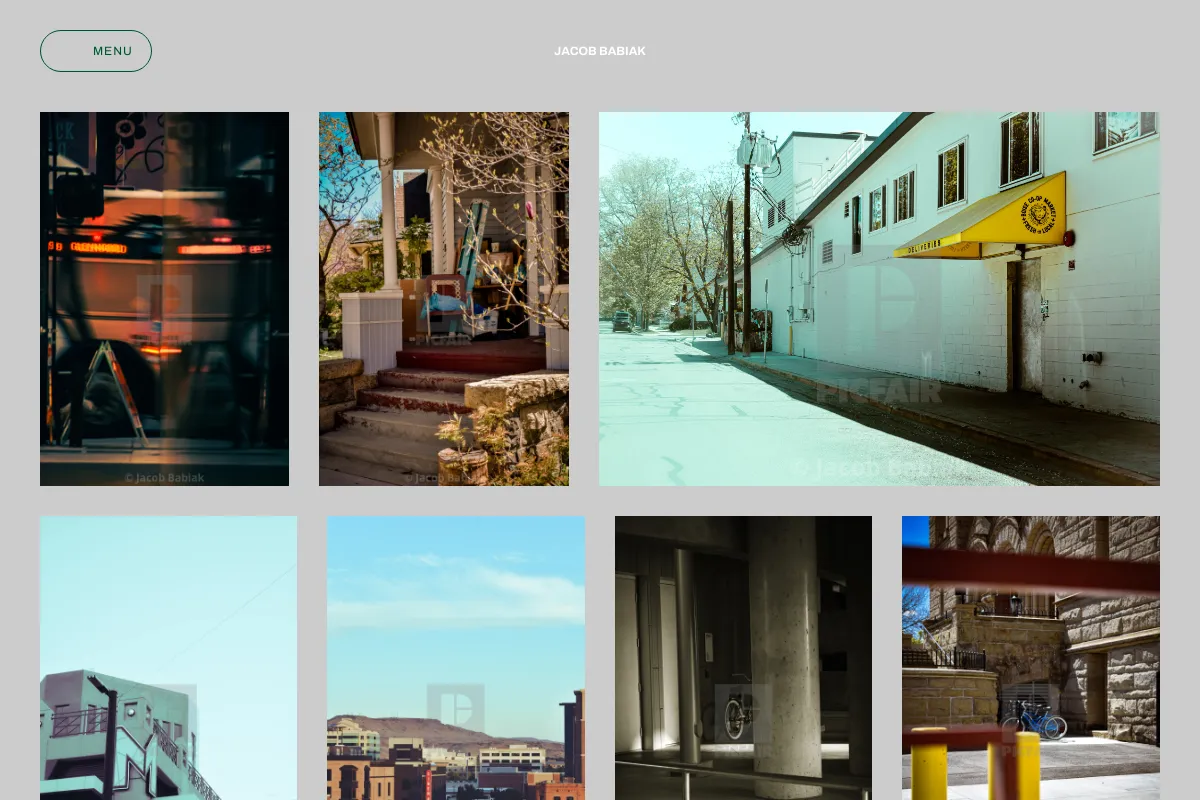Click the blue bicycle in stone building photo
This screenshot has height=800, width=1200.
(1033, 720)
